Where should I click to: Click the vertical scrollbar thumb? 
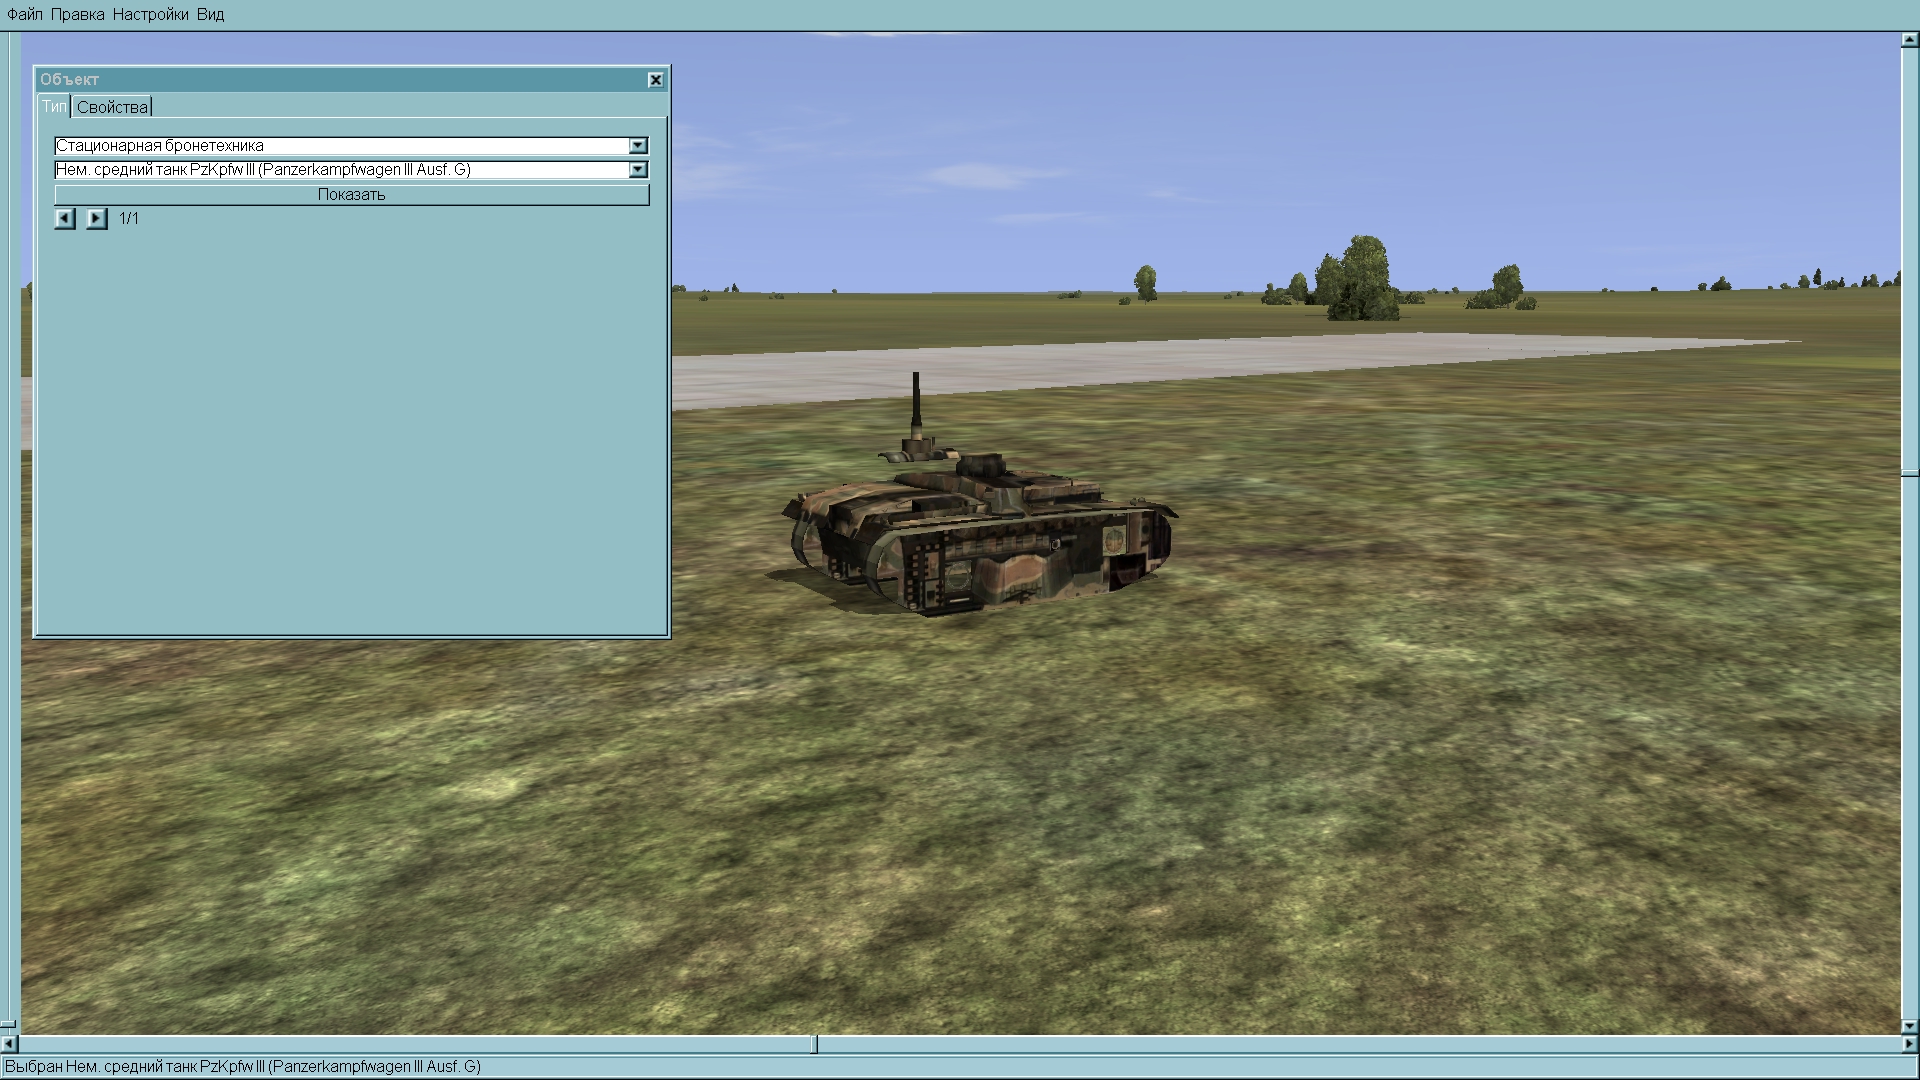click(1909, 474)
